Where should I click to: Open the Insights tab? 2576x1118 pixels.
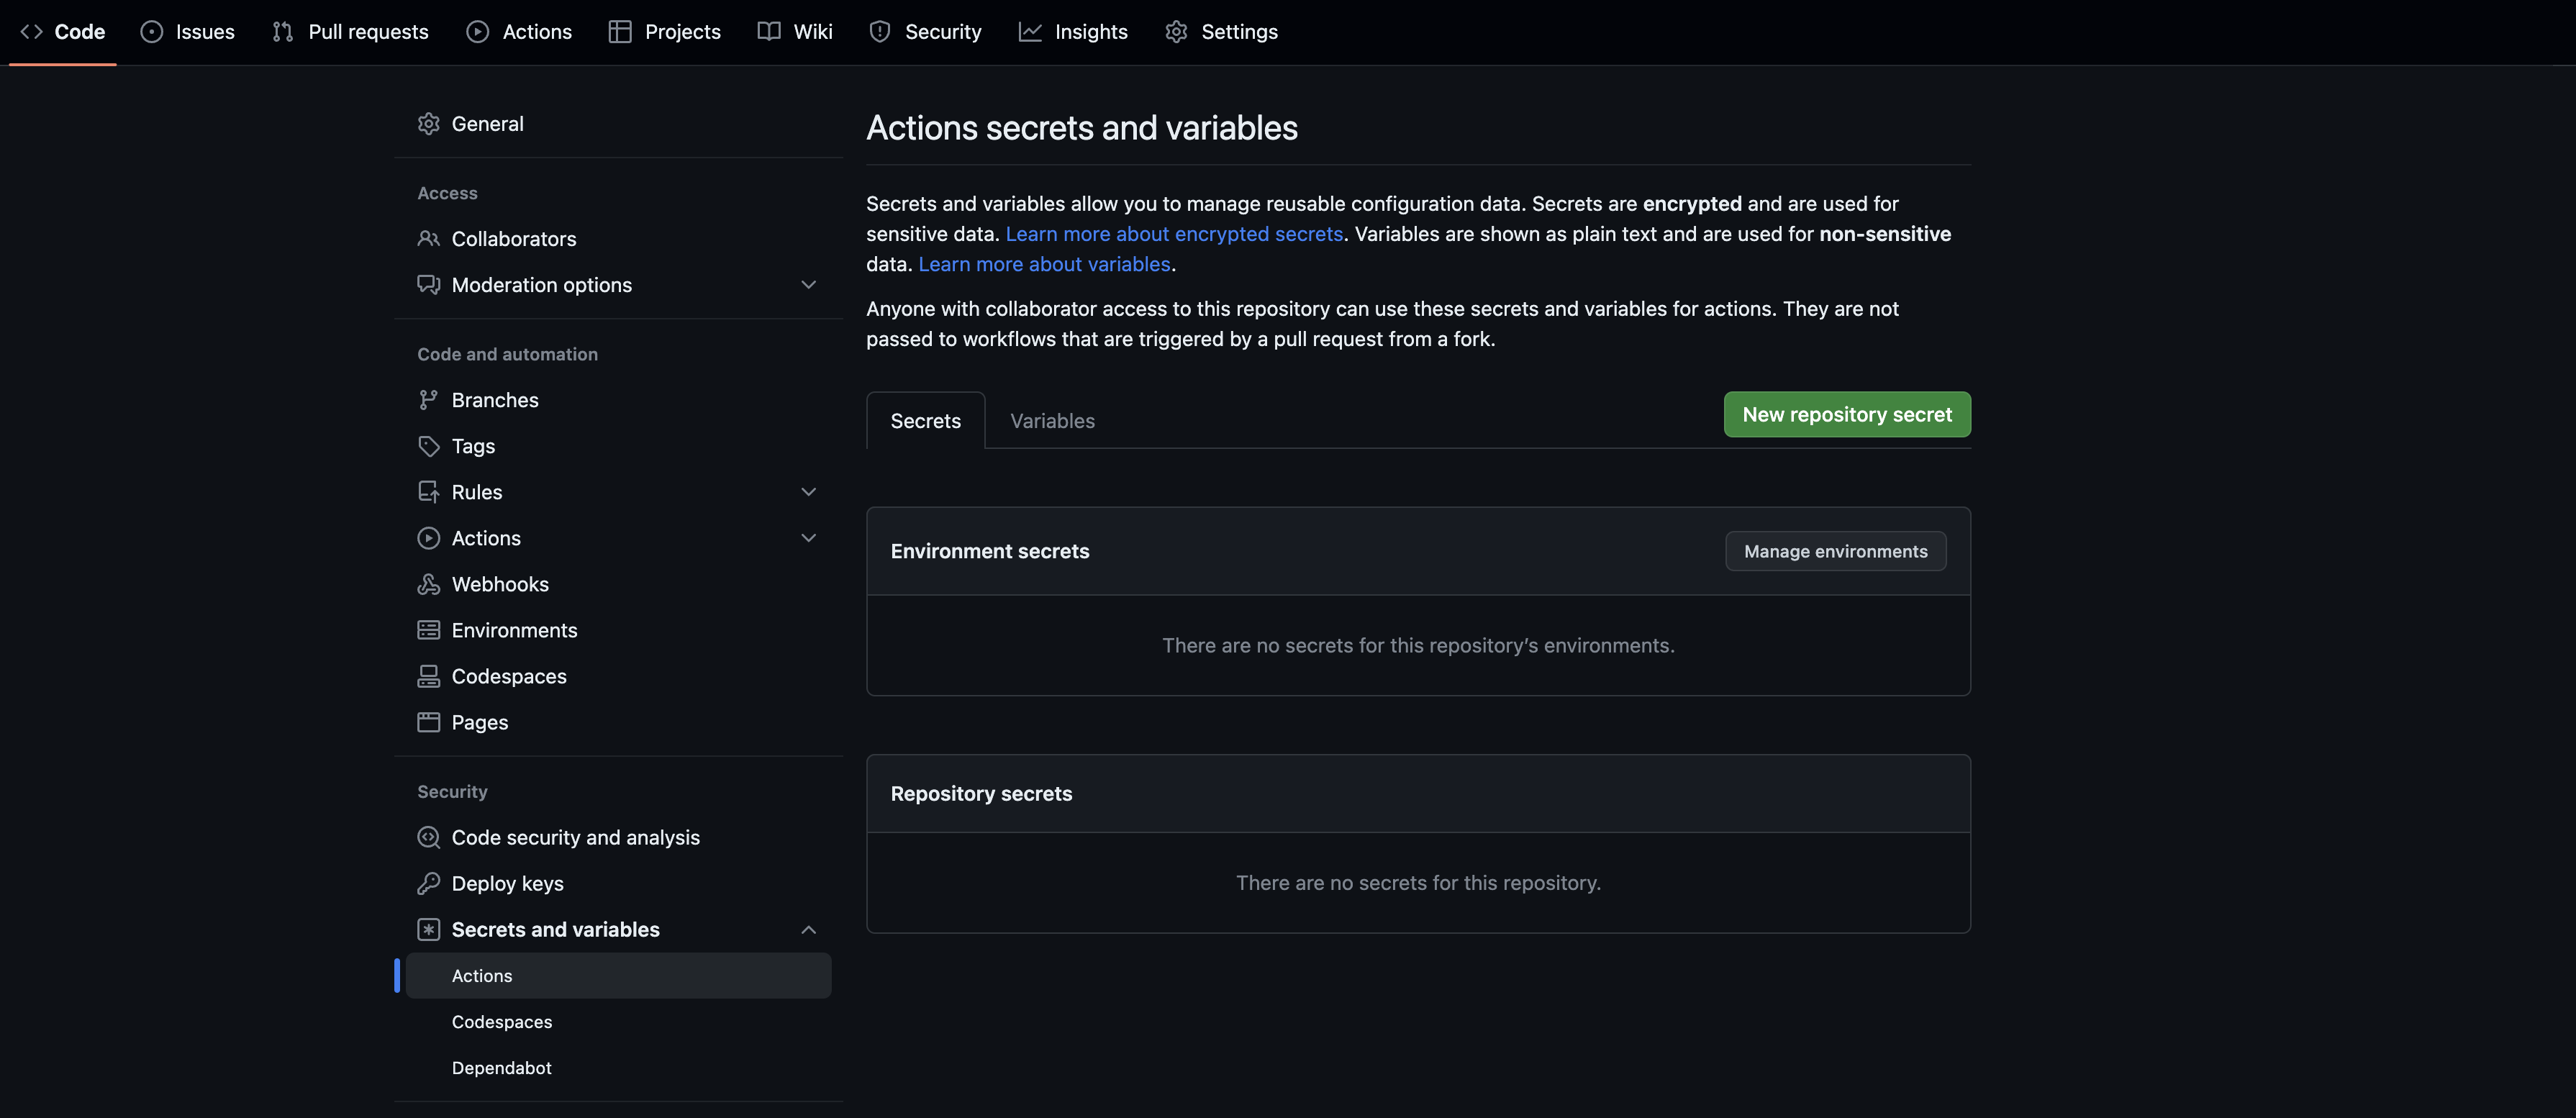(x=1073, y=32)
